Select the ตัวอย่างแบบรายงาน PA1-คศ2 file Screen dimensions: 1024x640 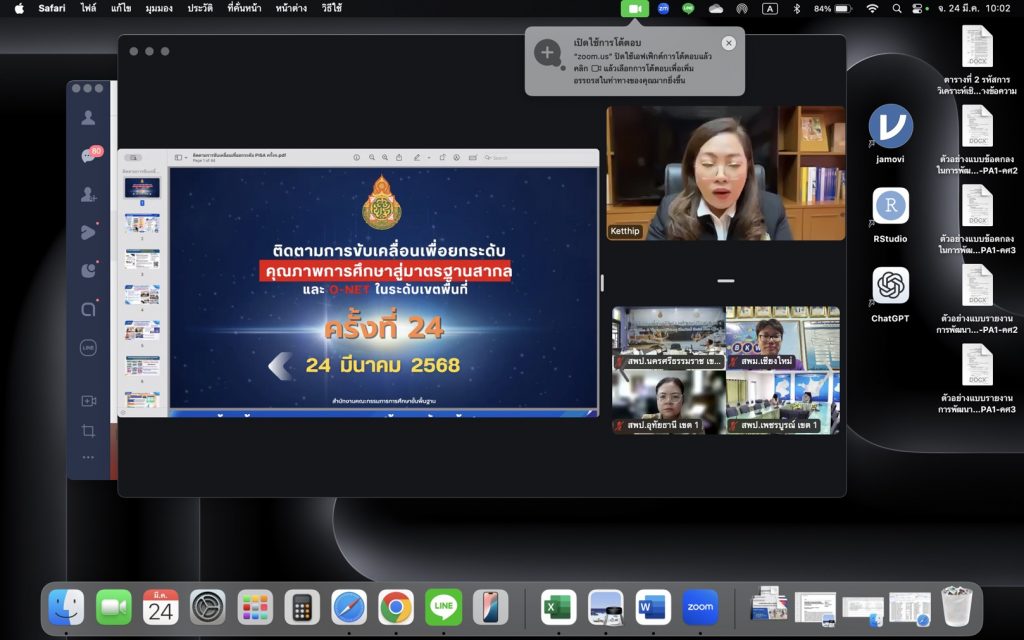(977, 299)
